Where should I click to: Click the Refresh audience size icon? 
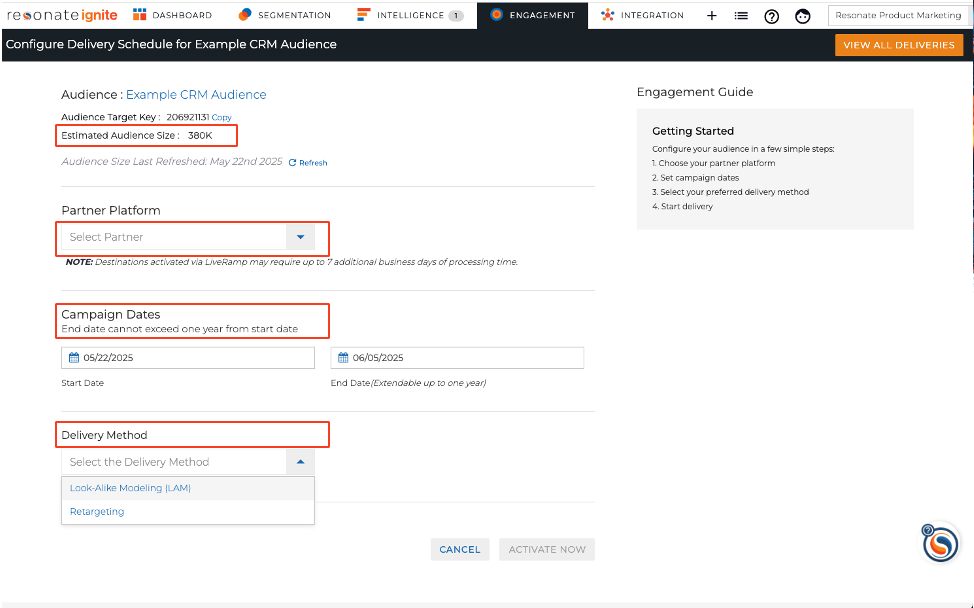(x=293, y=162)
